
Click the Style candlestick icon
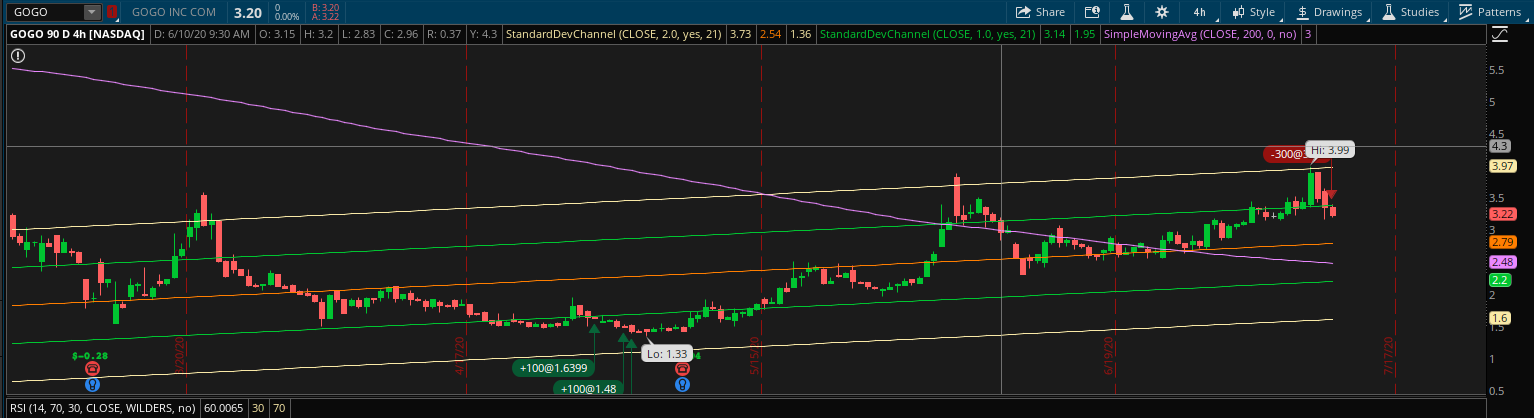click(x=1238, y=12)
